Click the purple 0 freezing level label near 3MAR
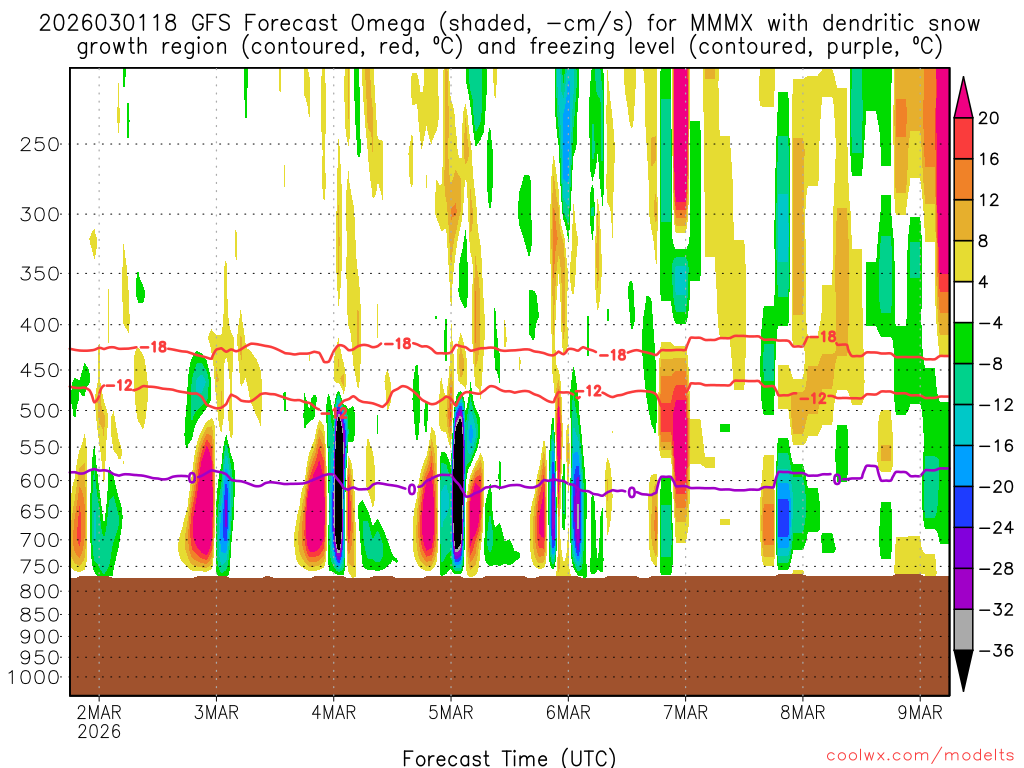 pos(192,478)
